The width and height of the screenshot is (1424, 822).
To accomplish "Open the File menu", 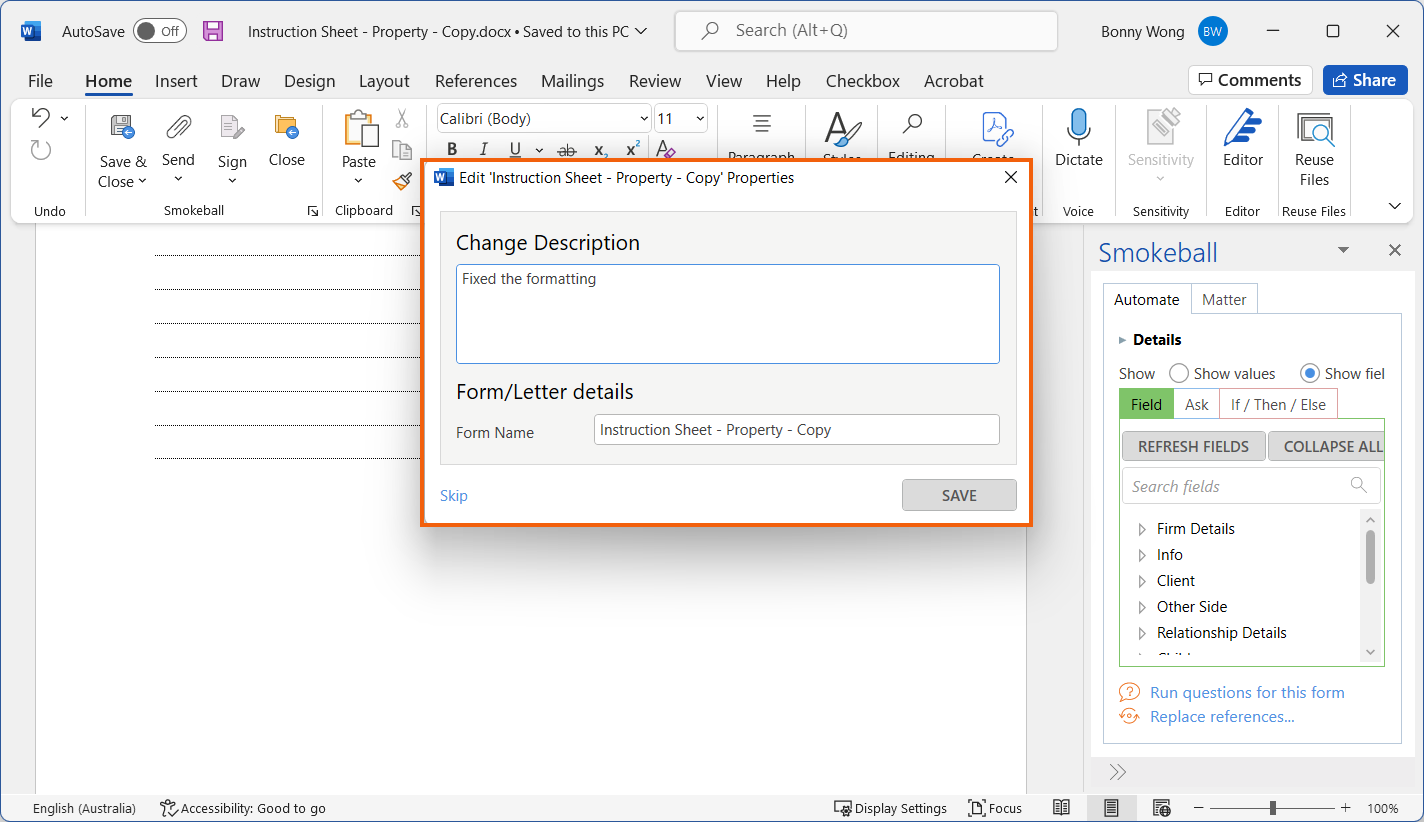I will click(40, 81).
